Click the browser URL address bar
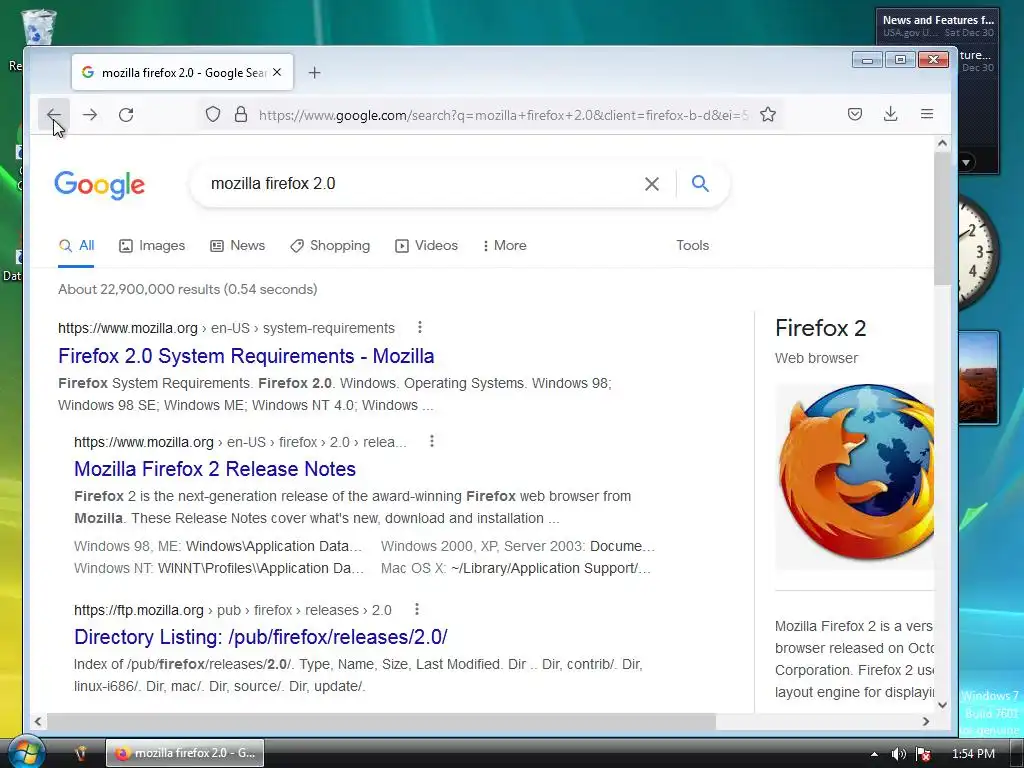 503,115
